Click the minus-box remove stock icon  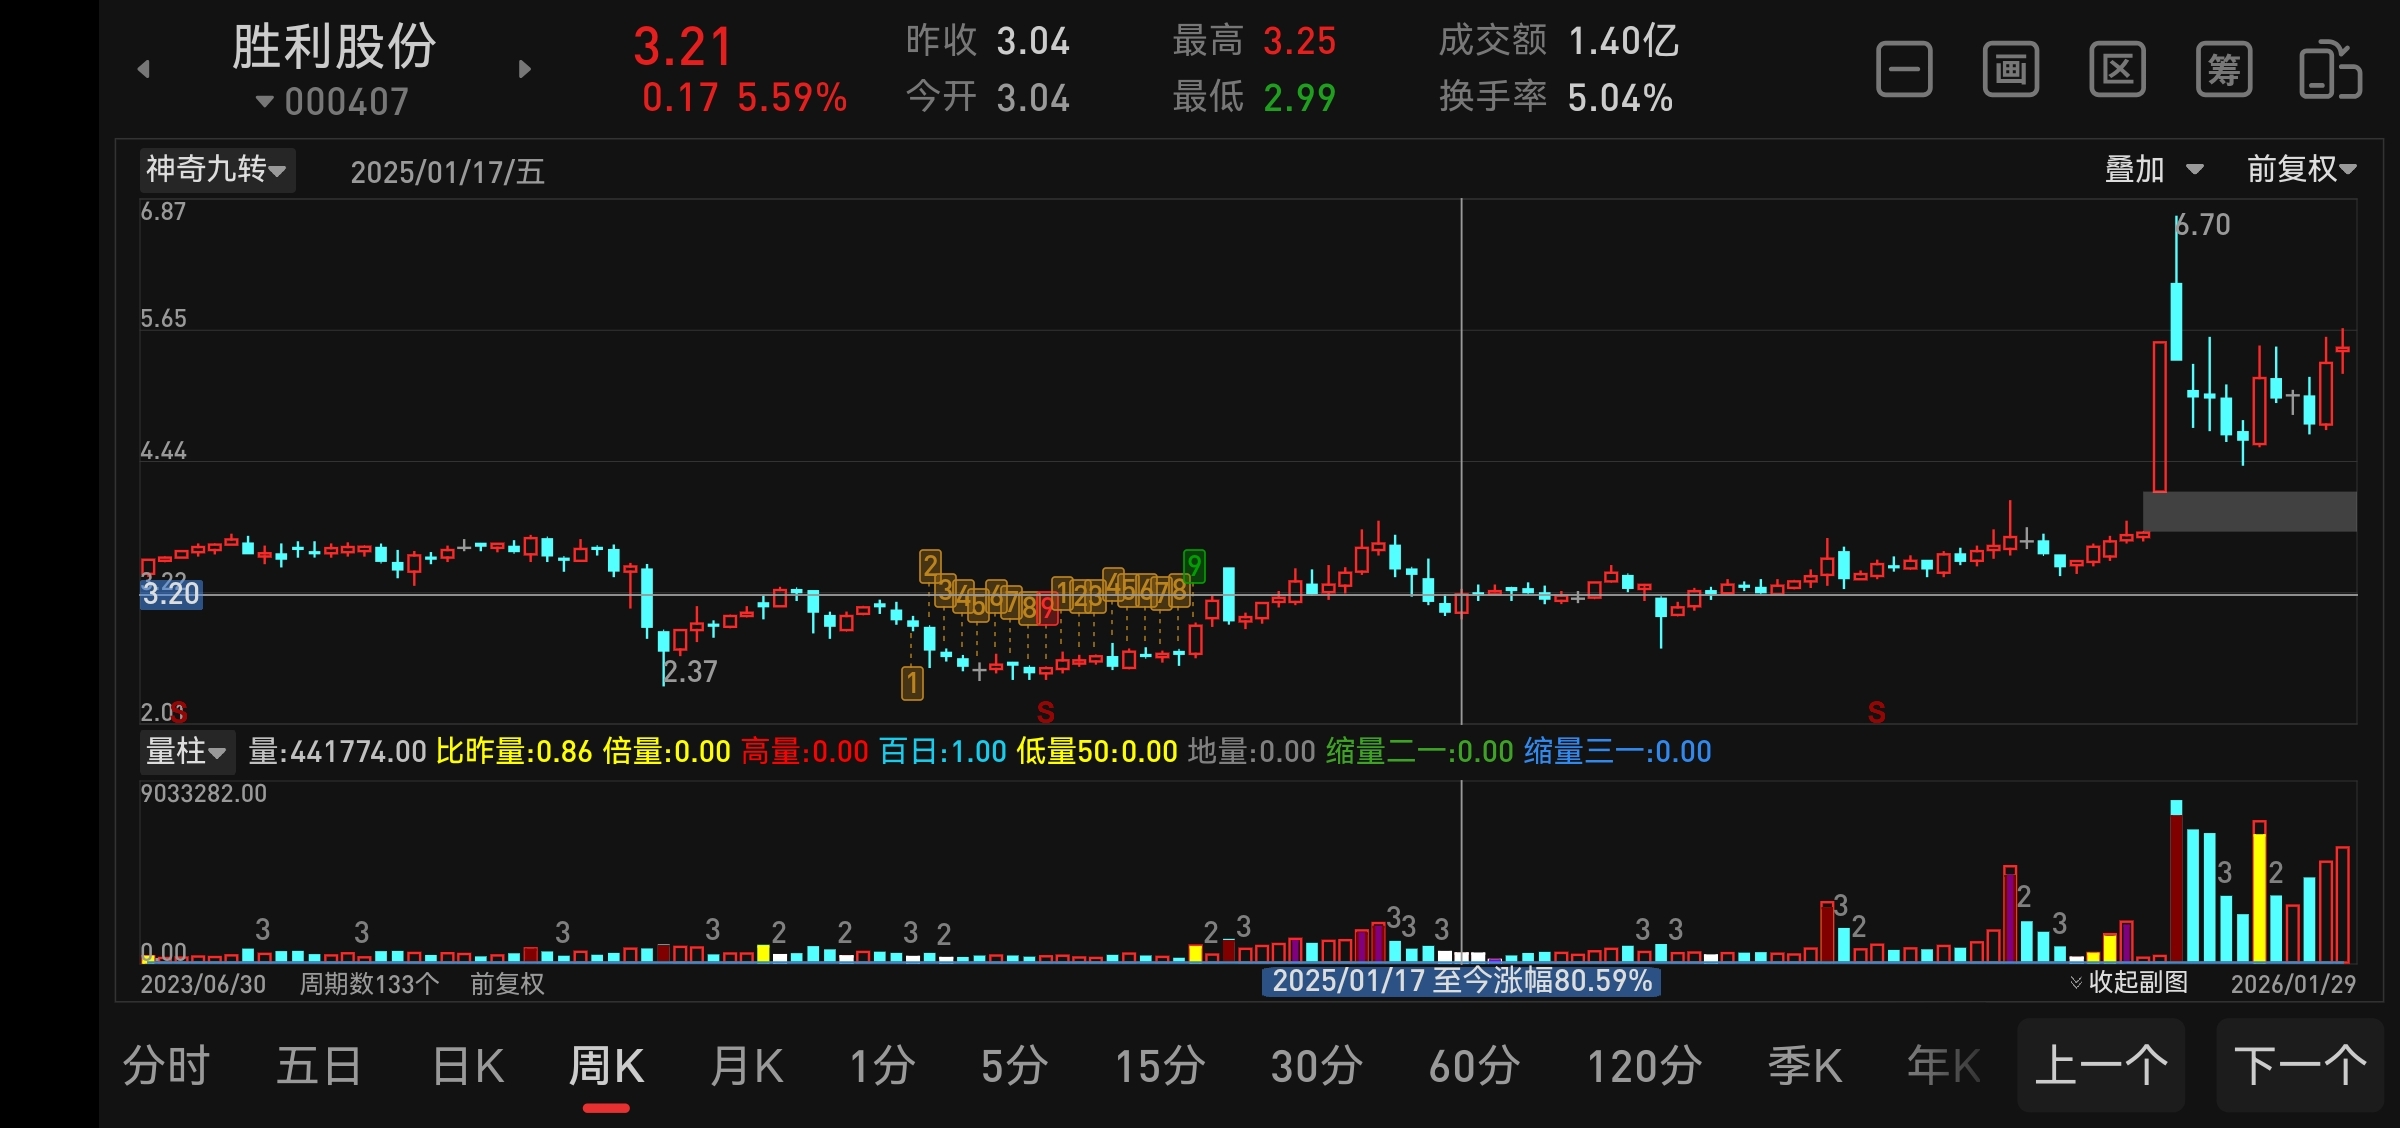[x=1903, y=70]
